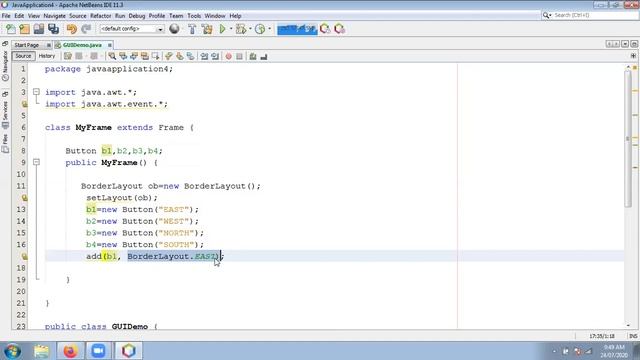Click the Undo arrow icon
Image resolution: width=640 pixels, height=360 pixels.
pos(71,29)
